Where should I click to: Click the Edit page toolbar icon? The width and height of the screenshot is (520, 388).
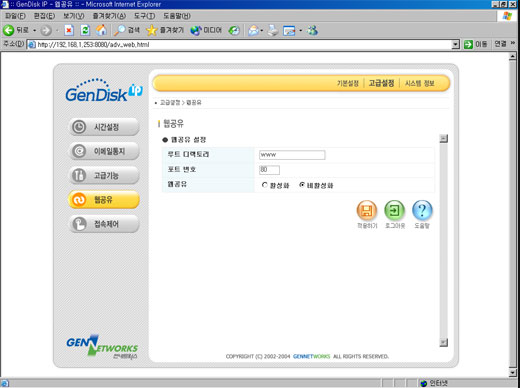click(289, 31)
